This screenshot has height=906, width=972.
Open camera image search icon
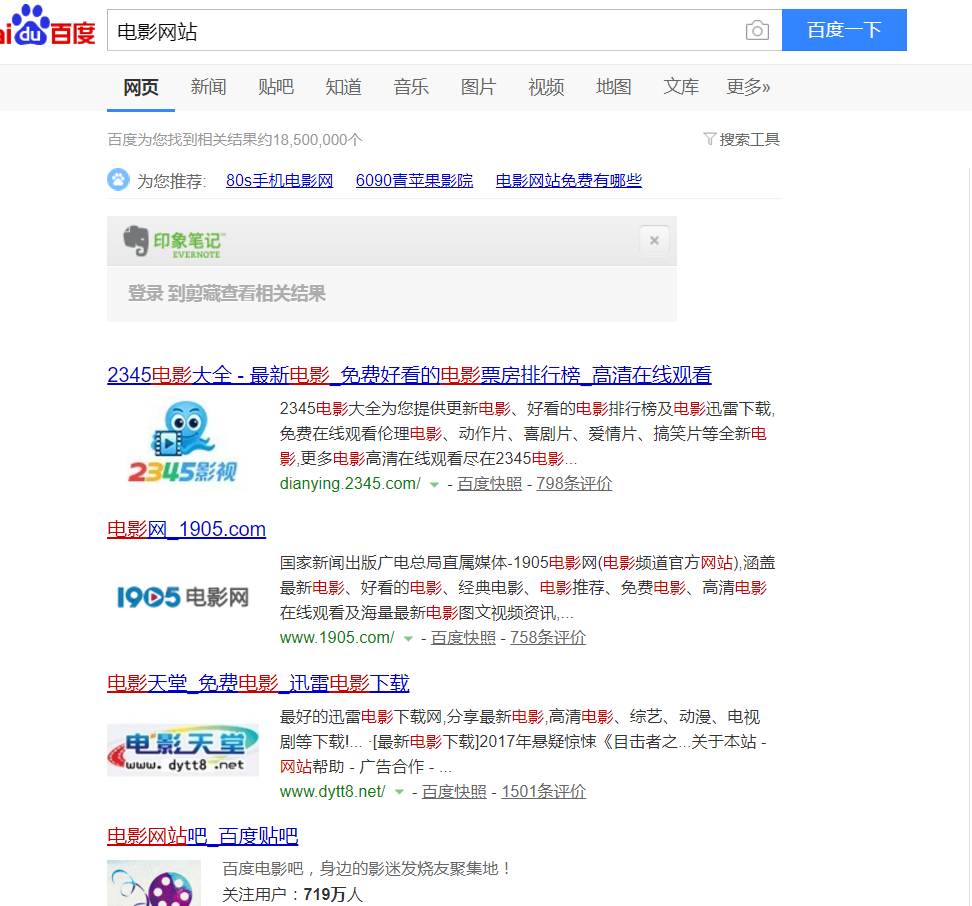click(x=757, y=30)
